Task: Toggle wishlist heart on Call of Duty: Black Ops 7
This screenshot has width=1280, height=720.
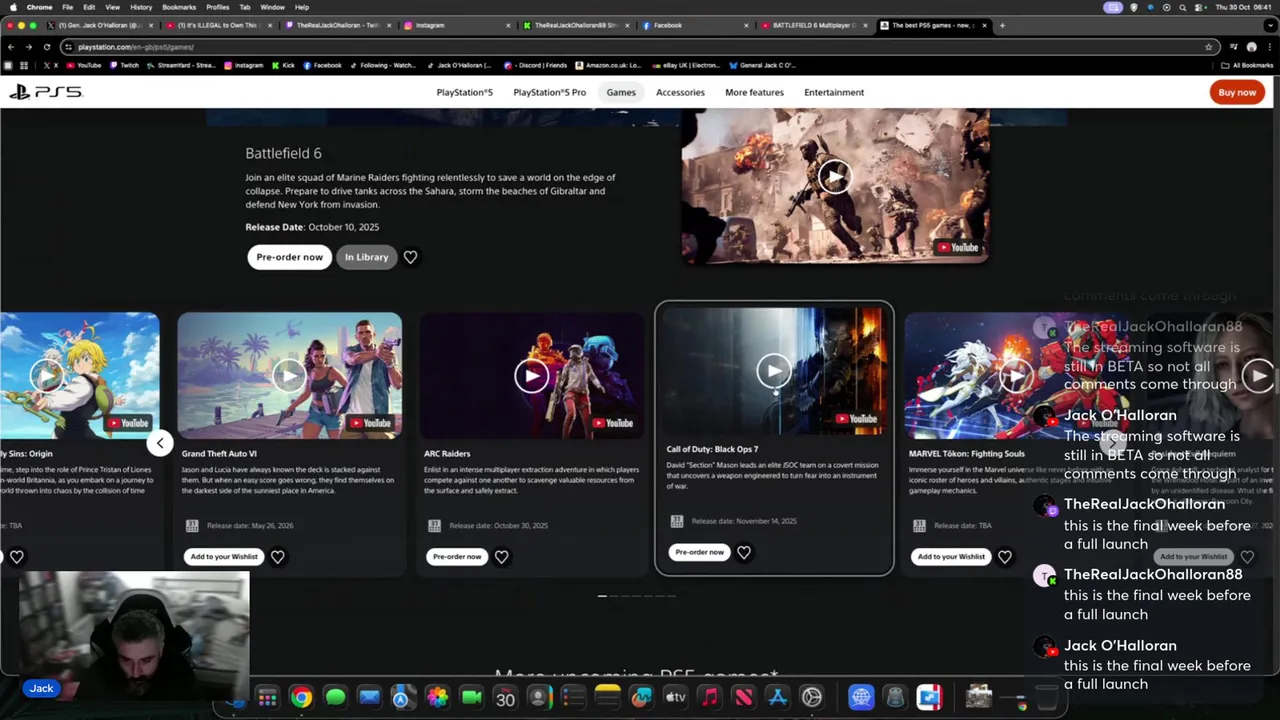Action: 744,552
